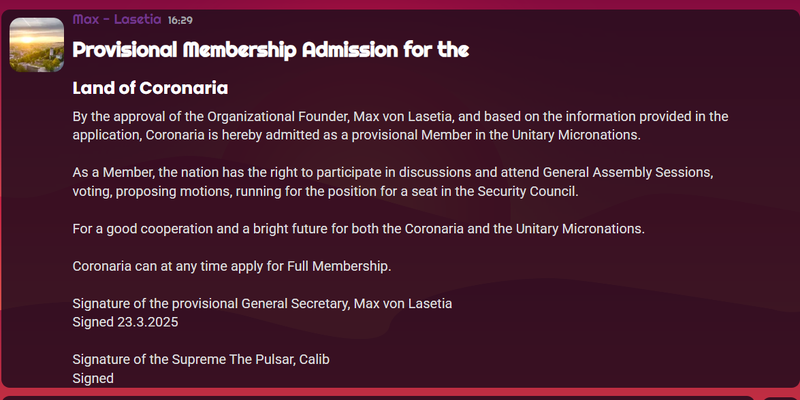Screen dimensions: 800x400
Task: Click the line starting 'As a Member'
Action: [x=392, y=172]
